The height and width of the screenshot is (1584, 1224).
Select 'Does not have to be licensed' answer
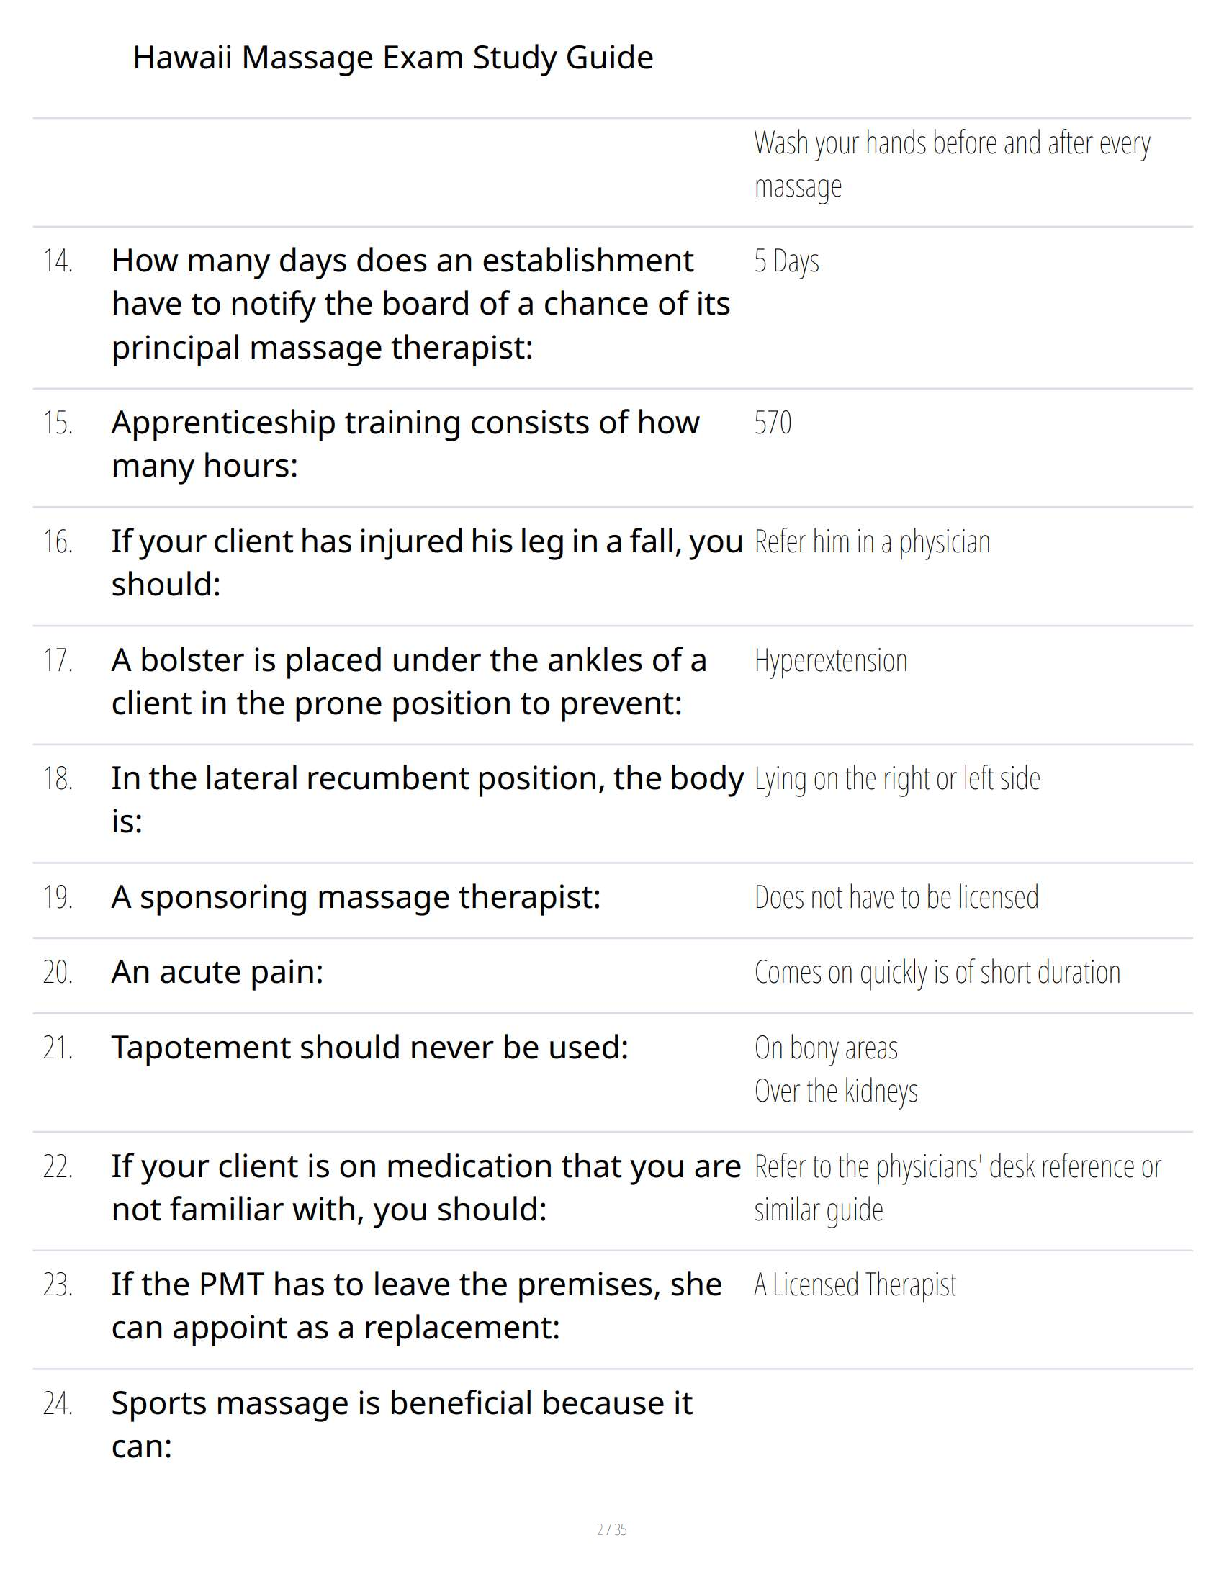coord(896,897)
